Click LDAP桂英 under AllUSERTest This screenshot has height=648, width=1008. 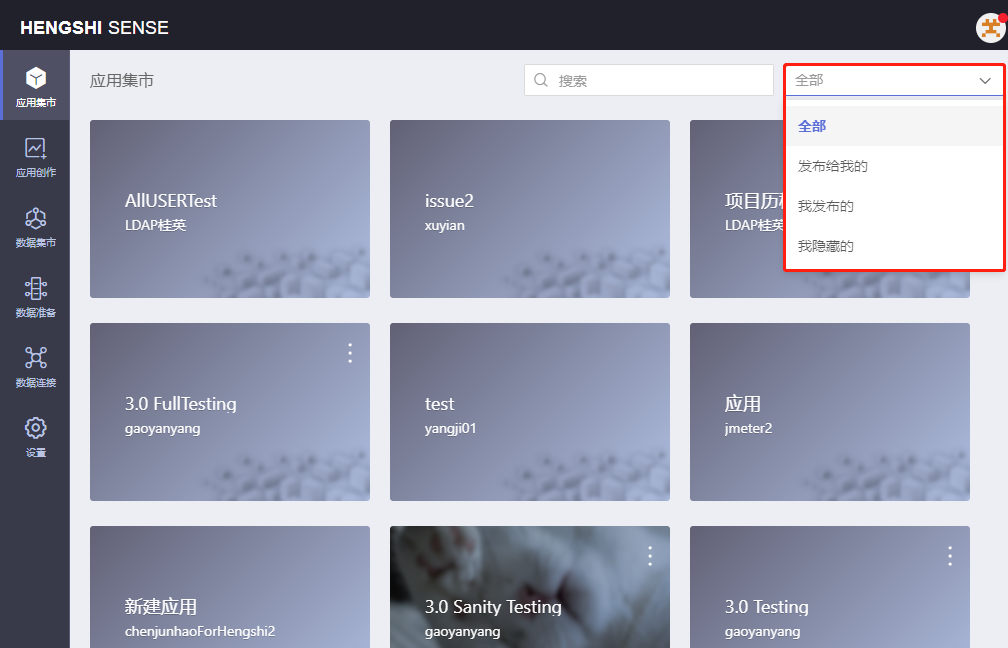[x=156, y=225]
